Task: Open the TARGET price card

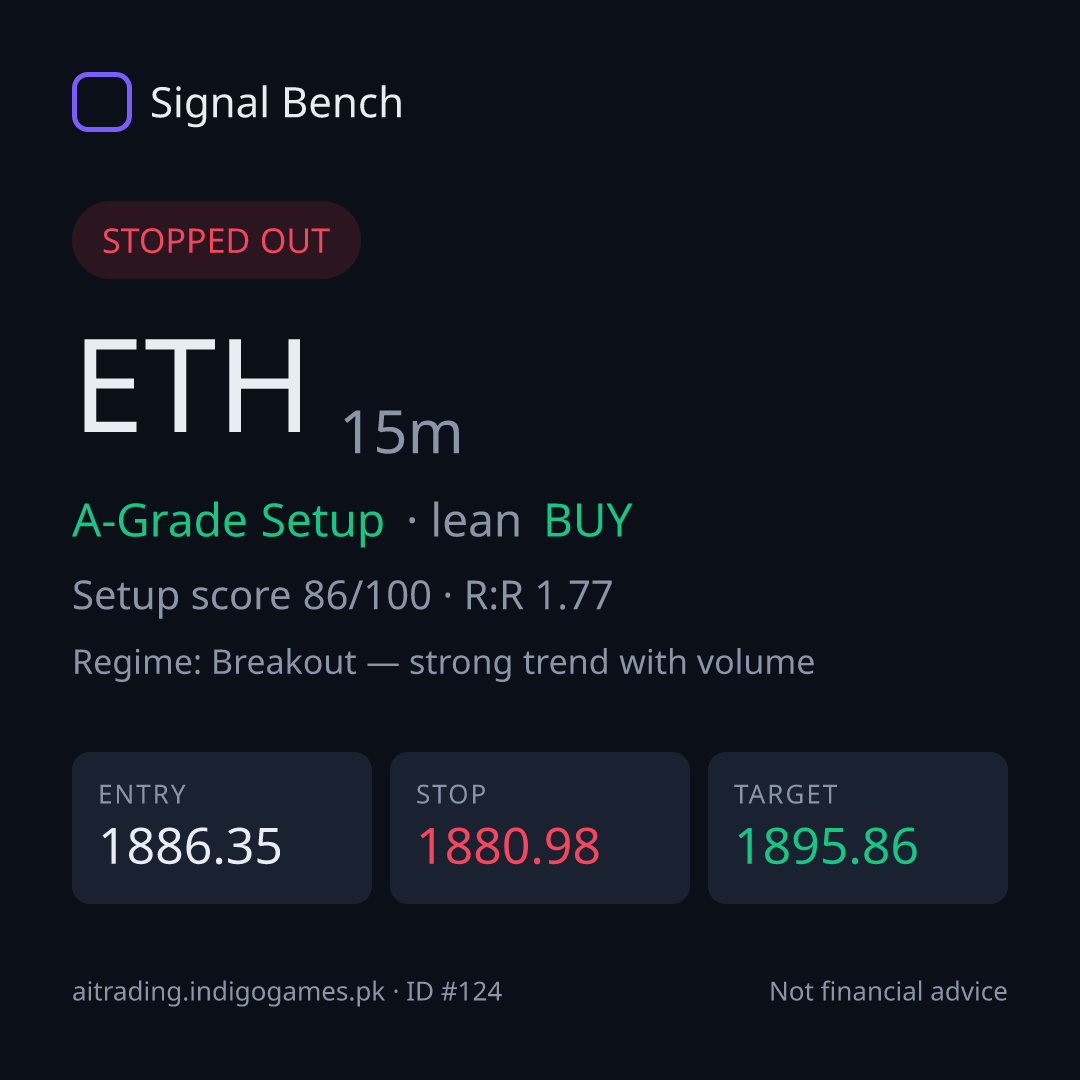Action: (858, 828)
